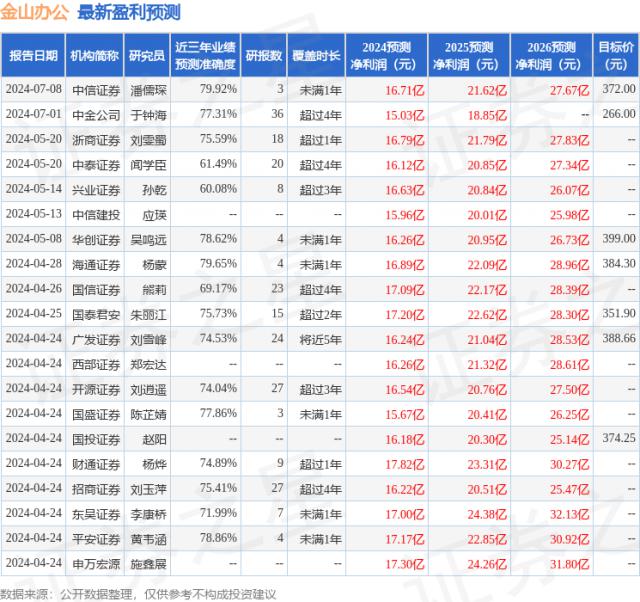Click the 中金公司 institution cell
Screen dimensions: 640x602
(96, 115)
